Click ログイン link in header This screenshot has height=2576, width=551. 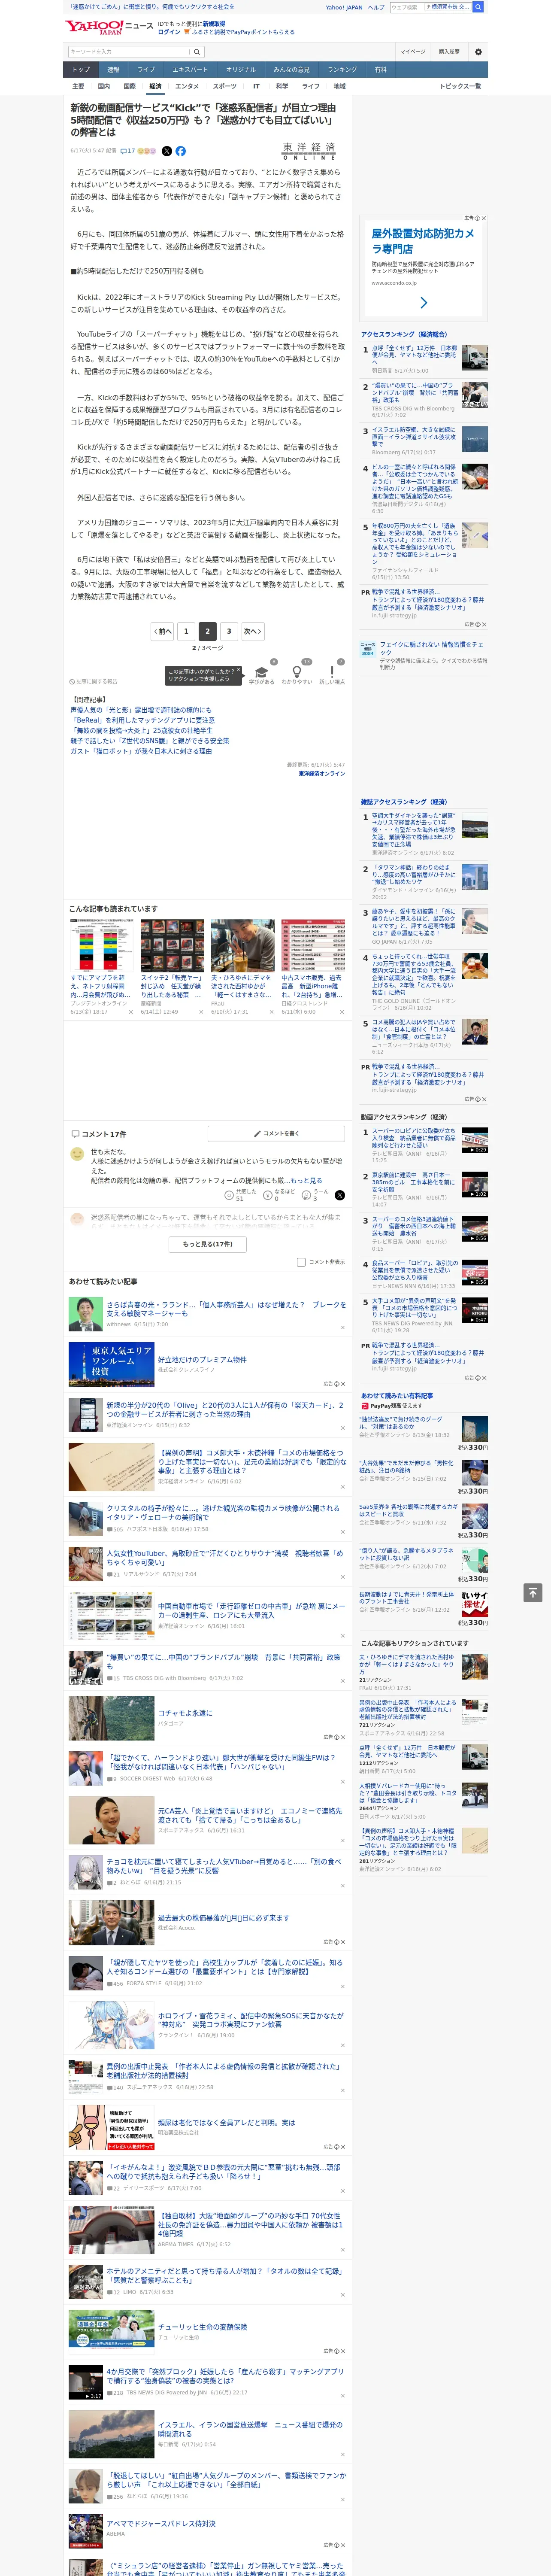[x=169, y=32]
